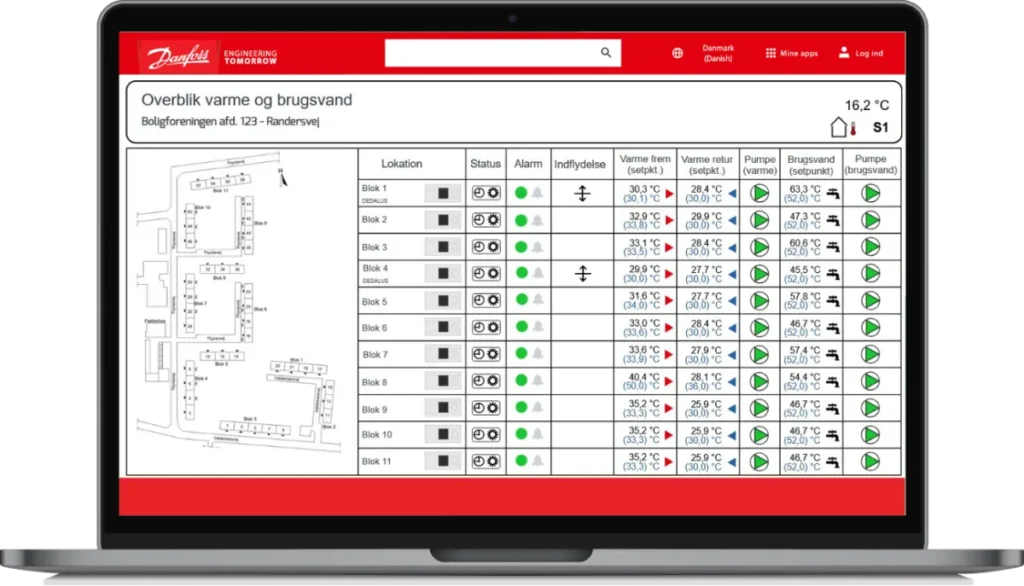Screen dimensions: 1024x586
Task: Click the Blok 5 water tap icon
Action: coord(833,301)
